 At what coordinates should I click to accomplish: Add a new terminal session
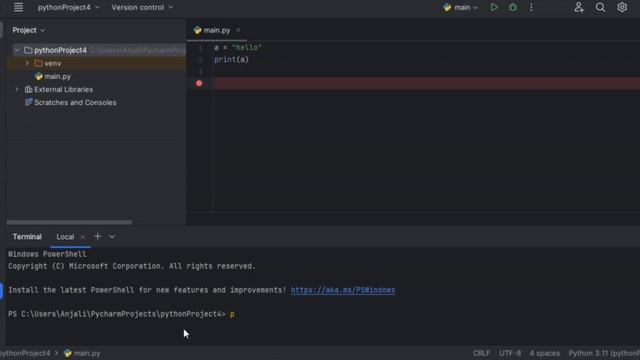pyautogui.click(x=97, y=236)
